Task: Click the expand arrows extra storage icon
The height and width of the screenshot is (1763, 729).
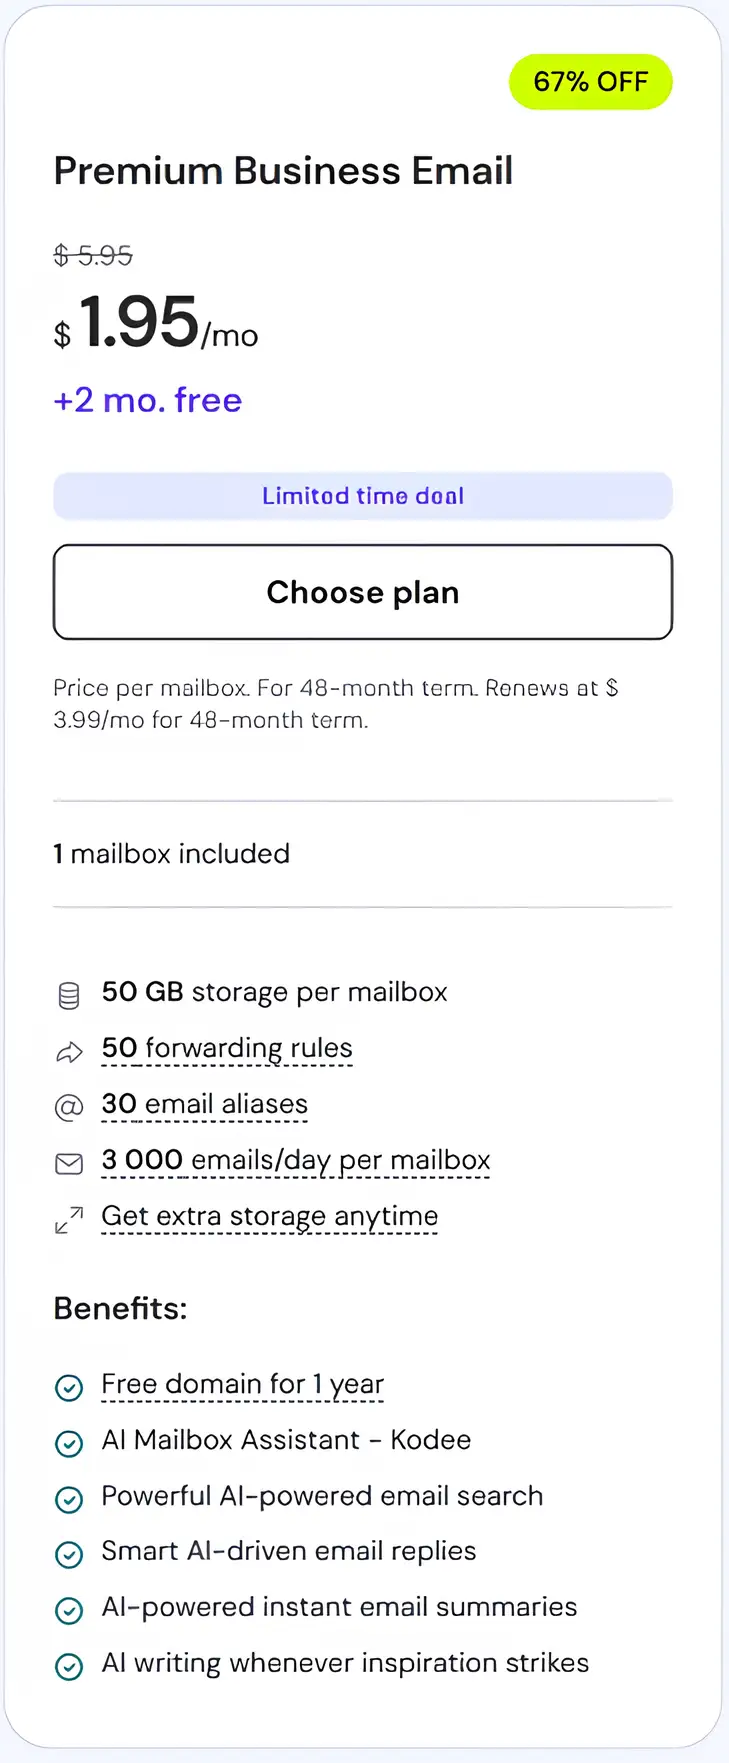Action: pyautogui.click(x=69, y=1219)
